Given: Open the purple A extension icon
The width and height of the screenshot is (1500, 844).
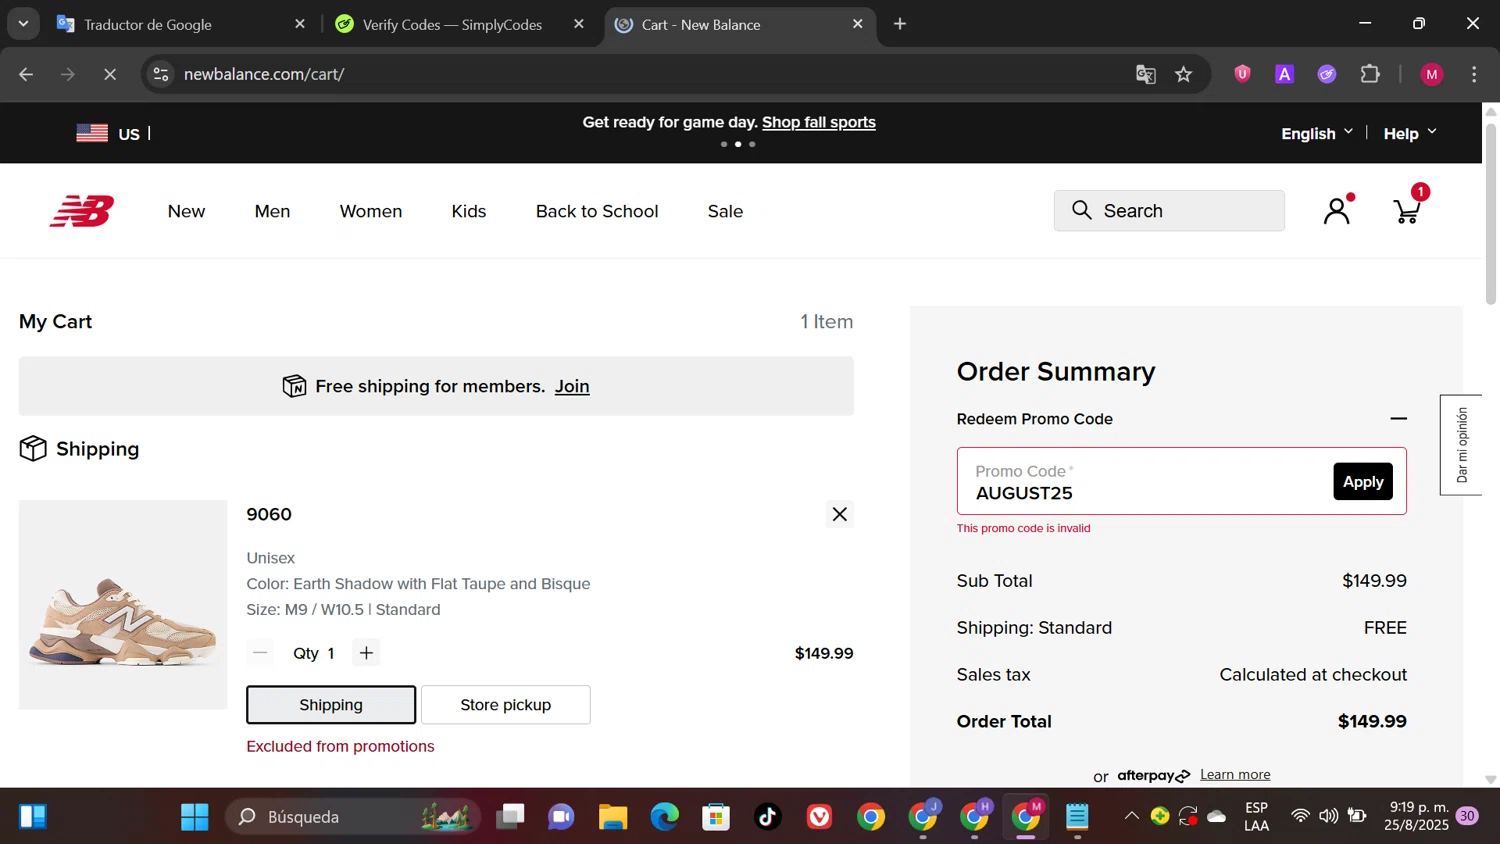Looking at the screenshot, I should (1284, 74).
